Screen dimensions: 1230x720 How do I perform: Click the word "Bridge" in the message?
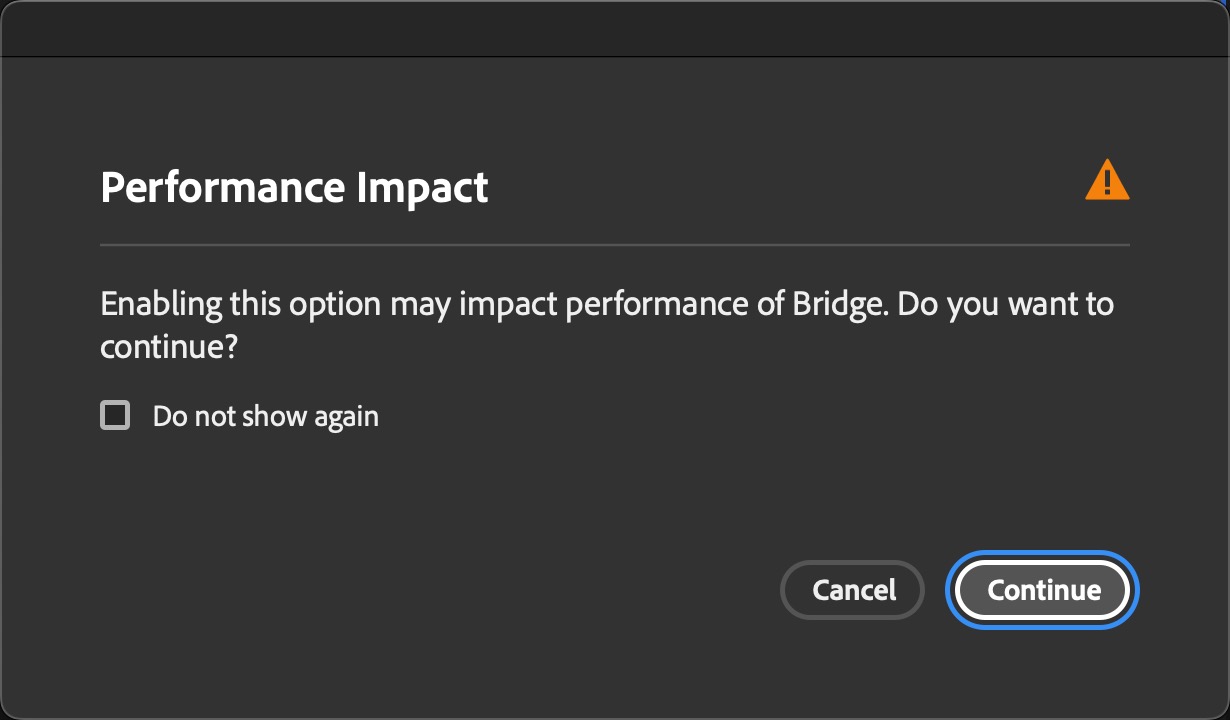(838, 303)
